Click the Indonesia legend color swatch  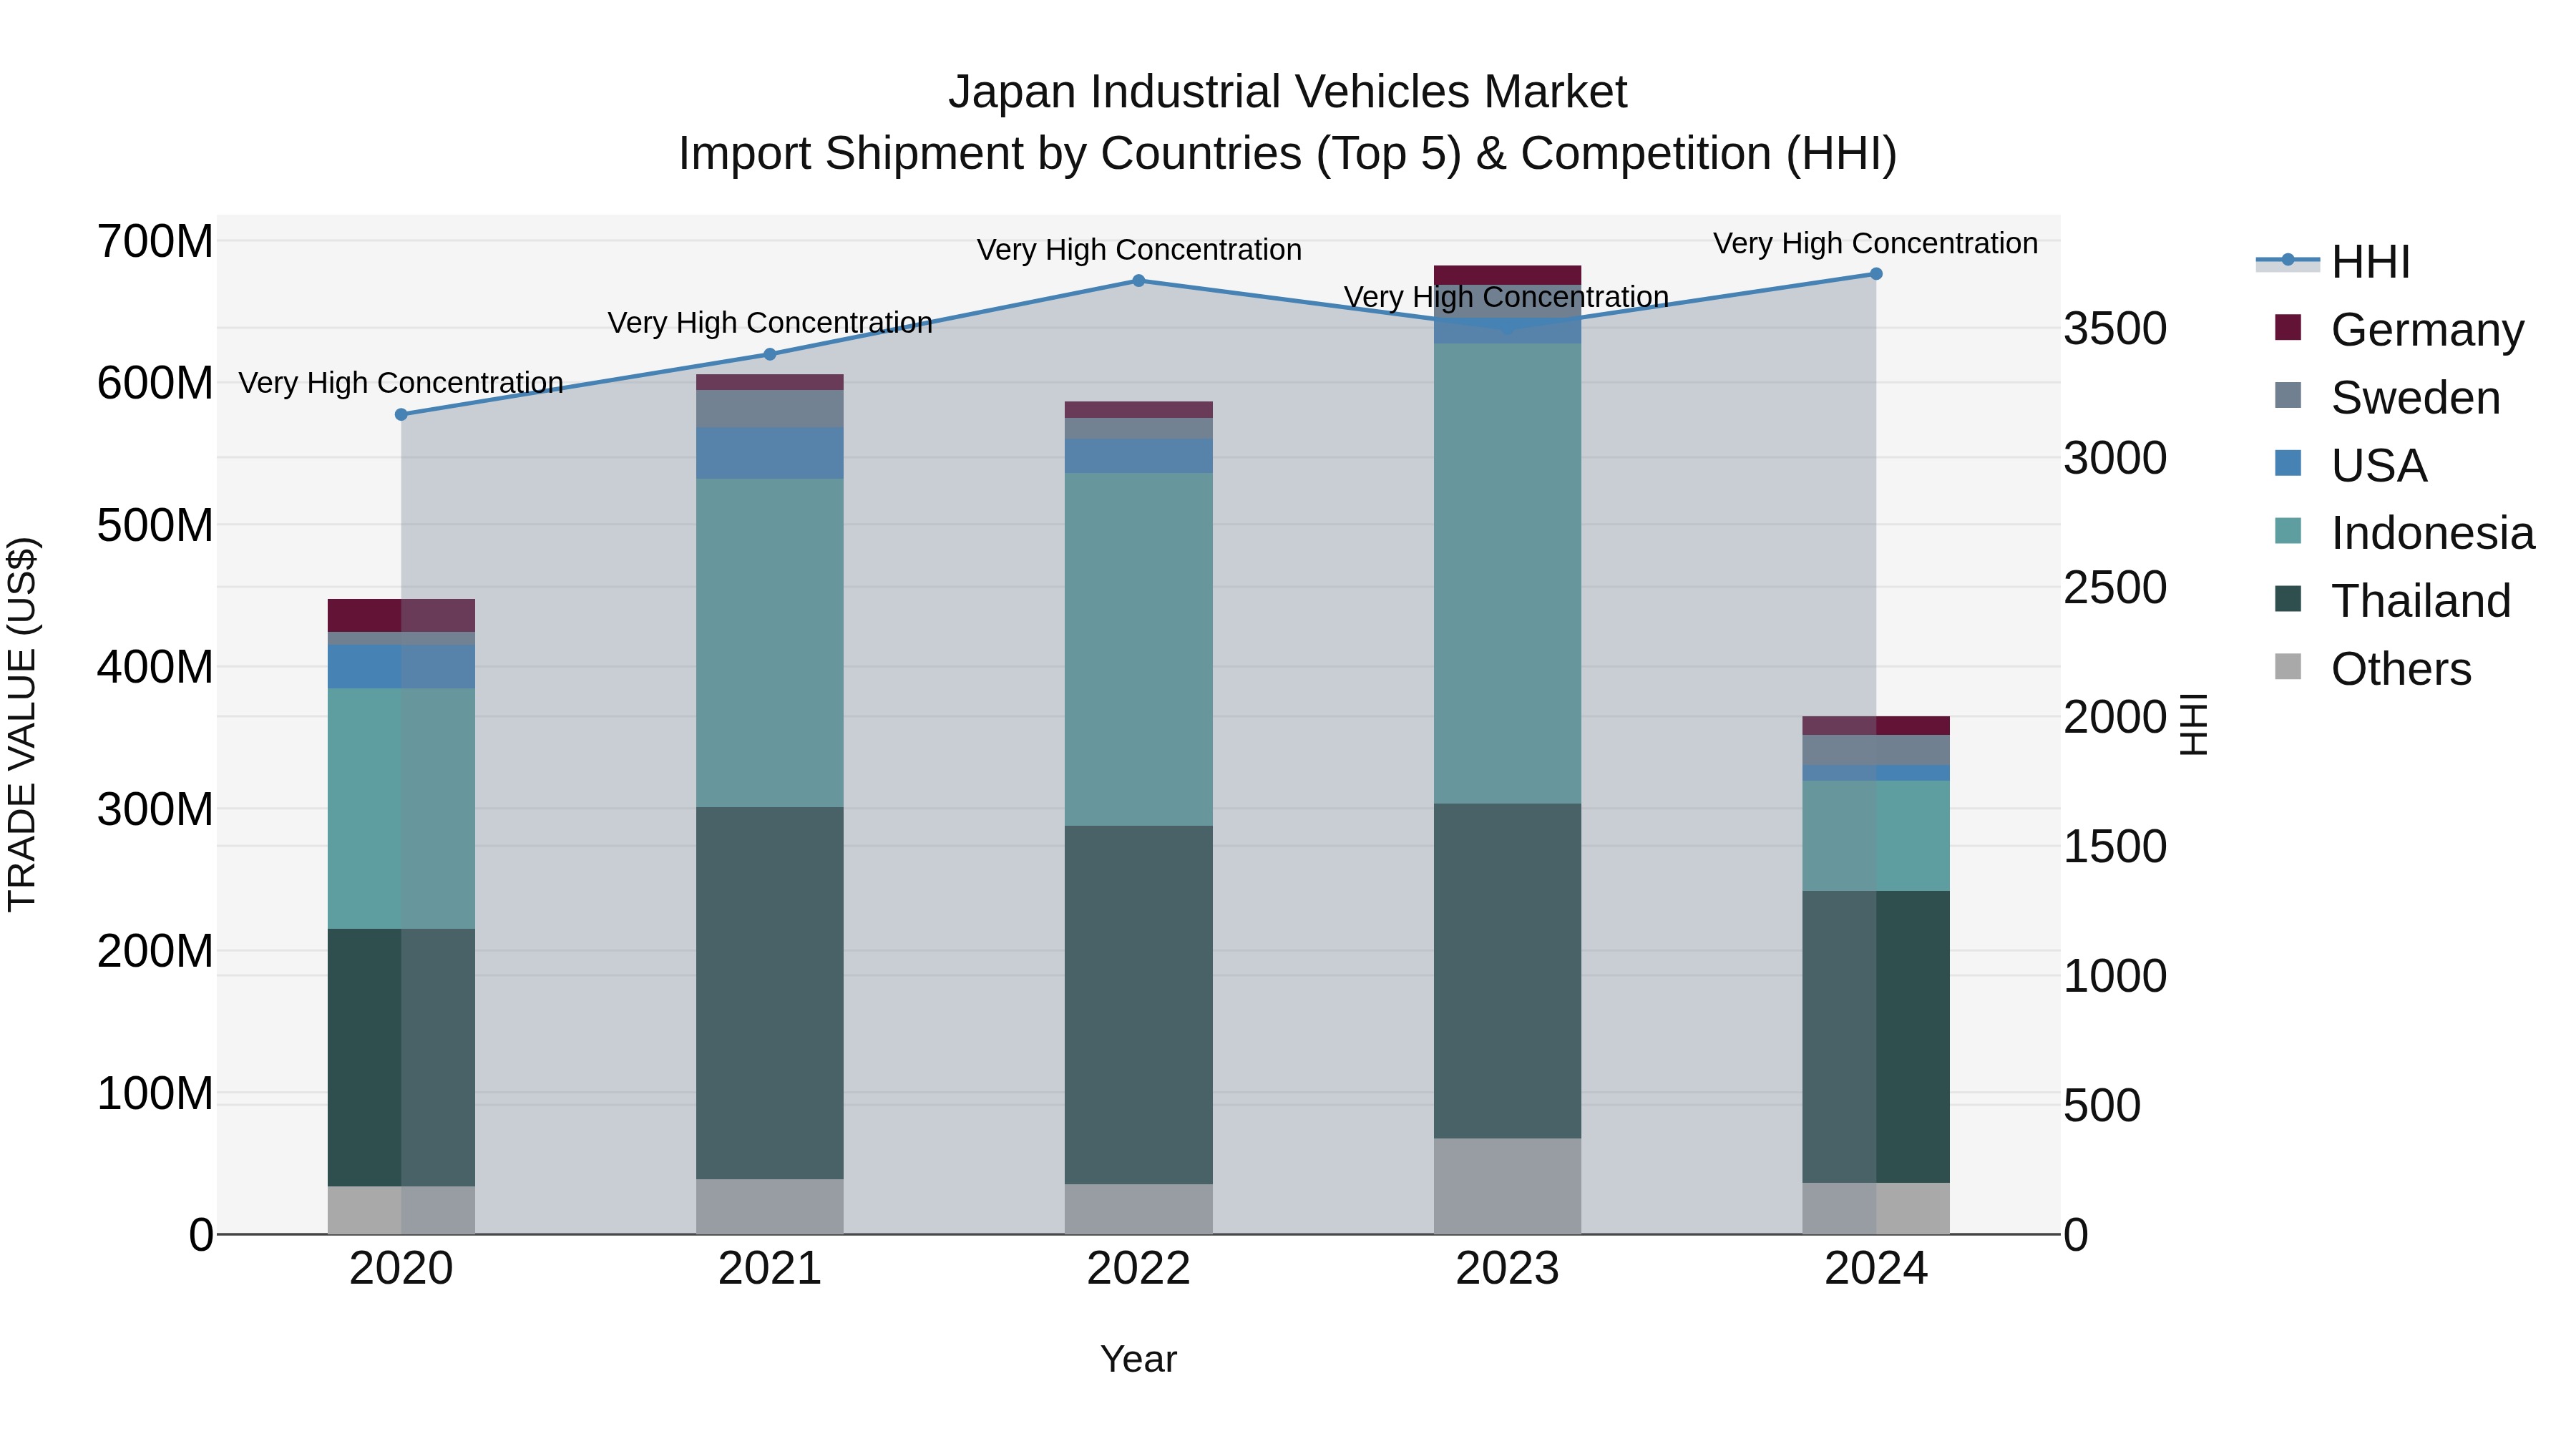click(2288, 532)
